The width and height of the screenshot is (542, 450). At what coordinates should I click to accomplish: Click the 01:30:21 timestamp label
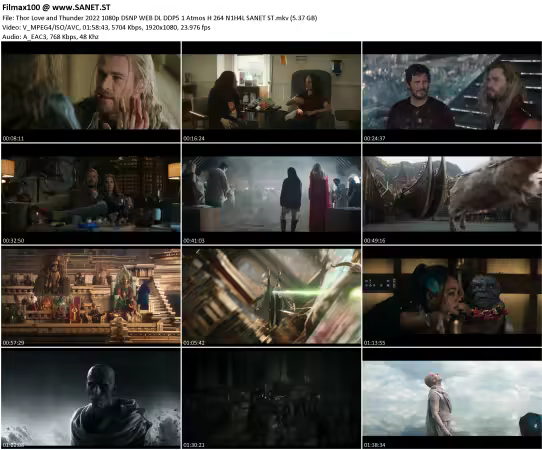194,445
